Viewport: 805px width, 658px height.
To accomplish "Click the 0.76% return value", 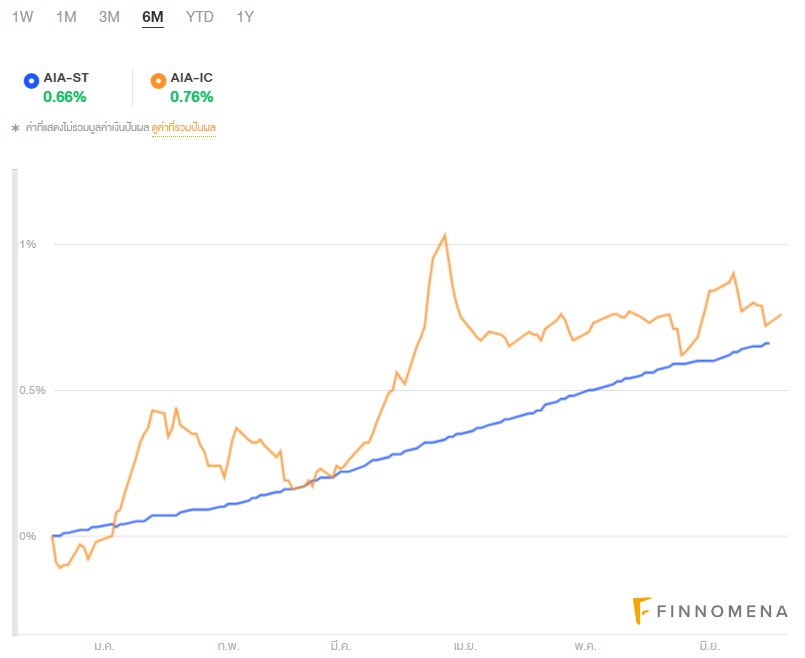I will pos(192,97).
